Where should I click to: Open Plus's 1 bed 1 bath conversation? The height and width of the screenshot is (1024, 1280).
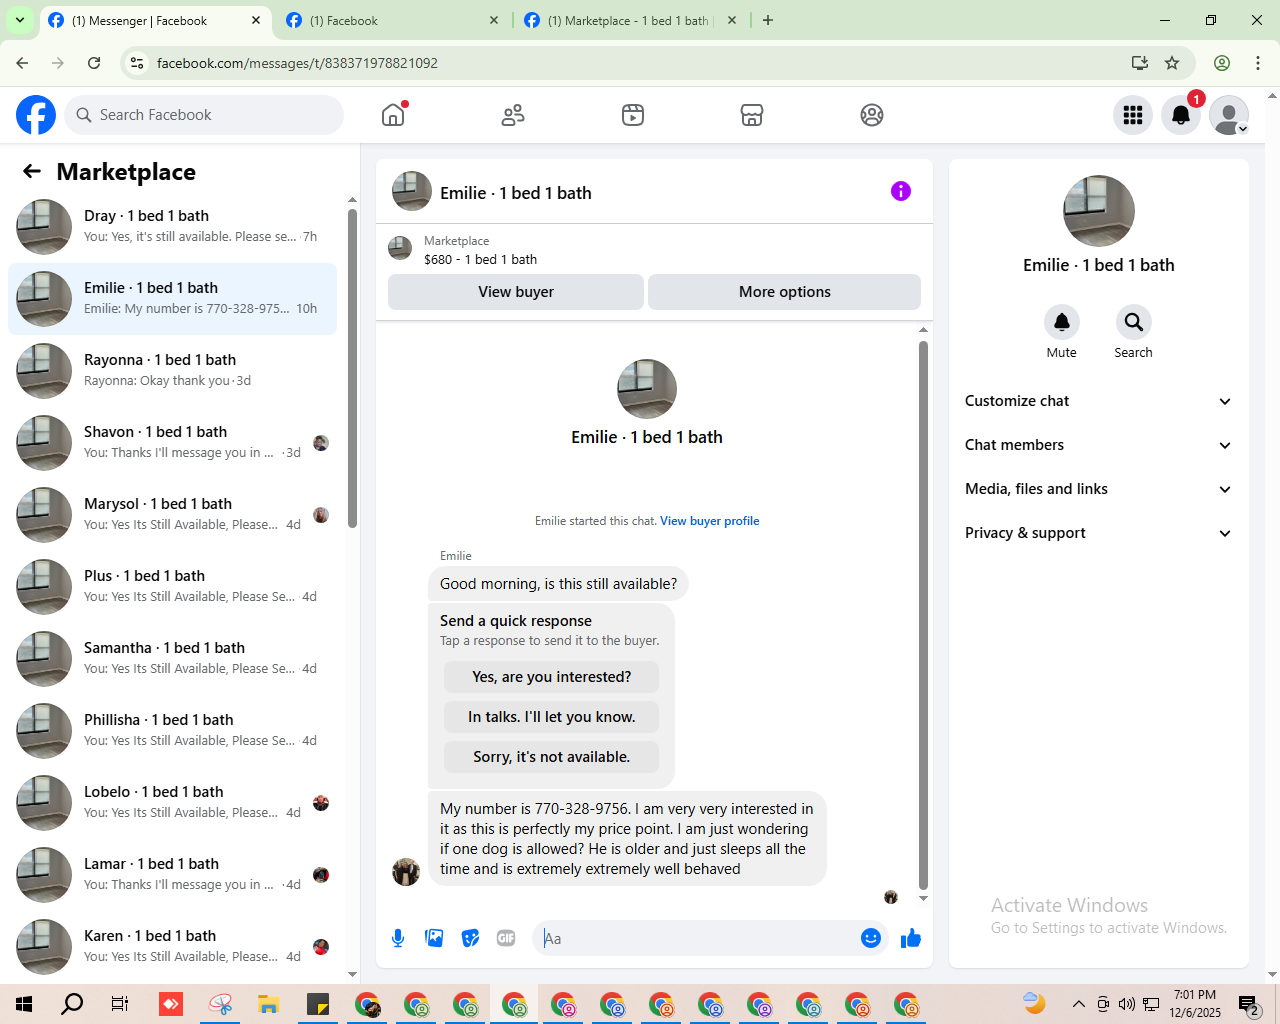(x=172, y=587)
